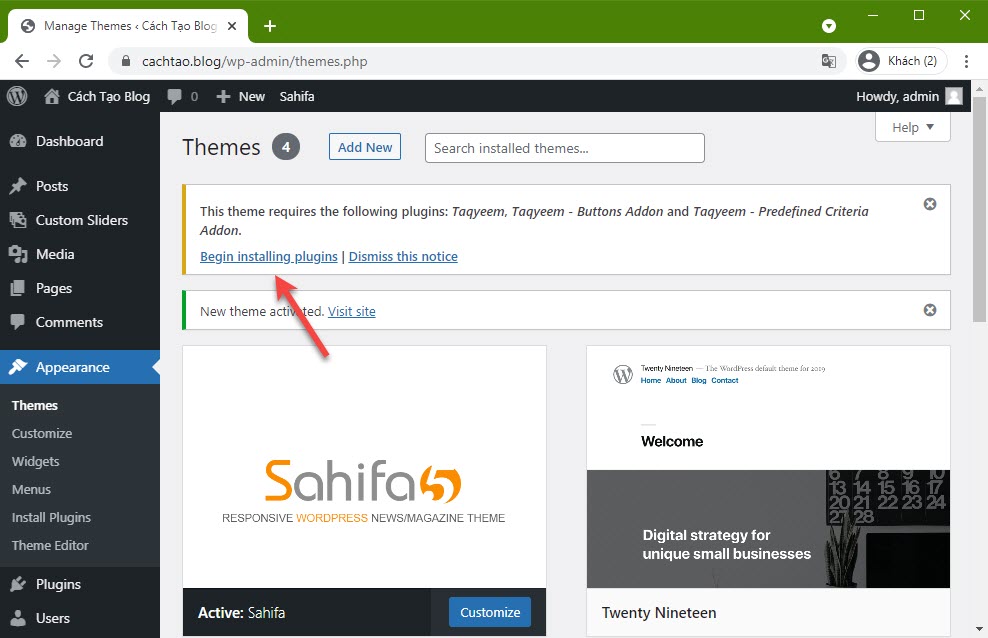Viewport: 988px width, 638px height.
Task: Open the tab search dropdown circle
Action: 829,26
